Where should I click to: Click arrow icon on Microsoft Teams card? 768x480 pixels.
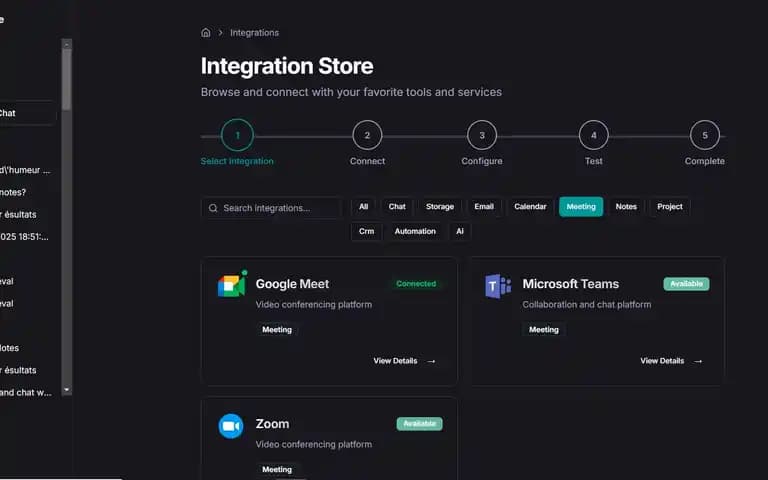click(x=698, y=361)
